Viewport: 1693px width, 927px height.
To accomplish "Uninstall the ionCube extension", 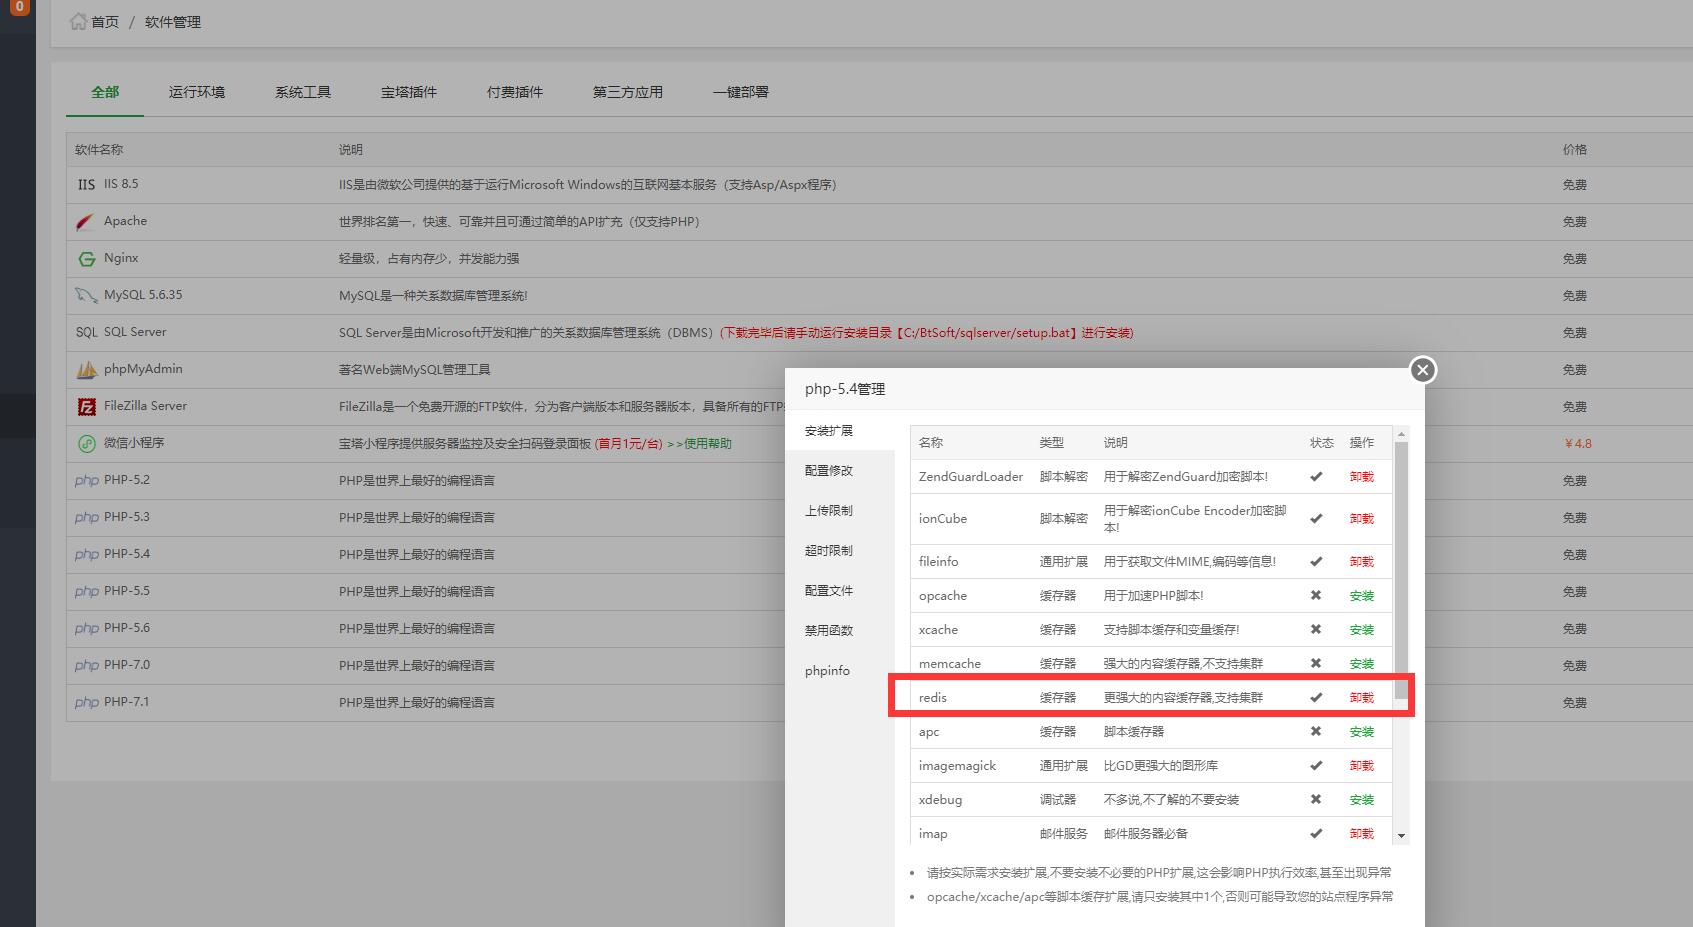I will pos(1362,519).
